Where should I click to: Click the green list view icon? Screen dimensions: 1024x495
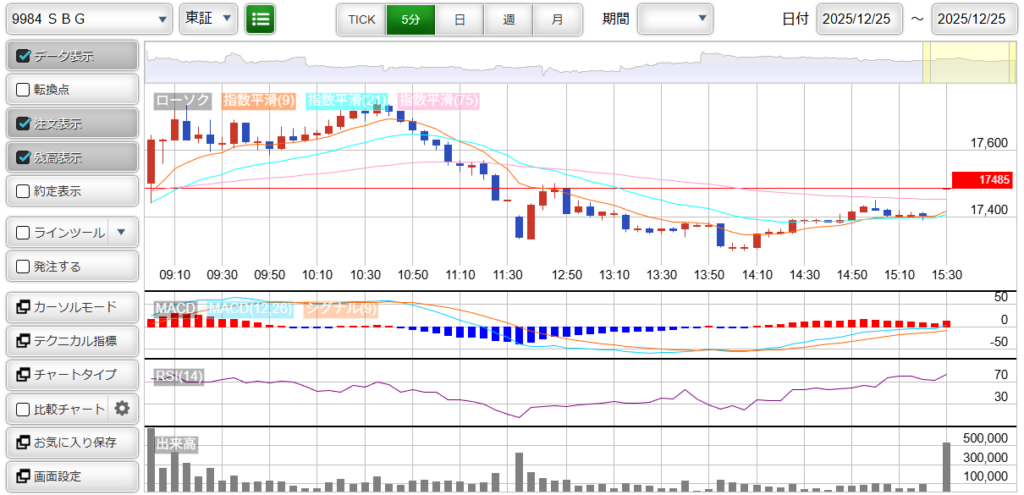[260, 18]
